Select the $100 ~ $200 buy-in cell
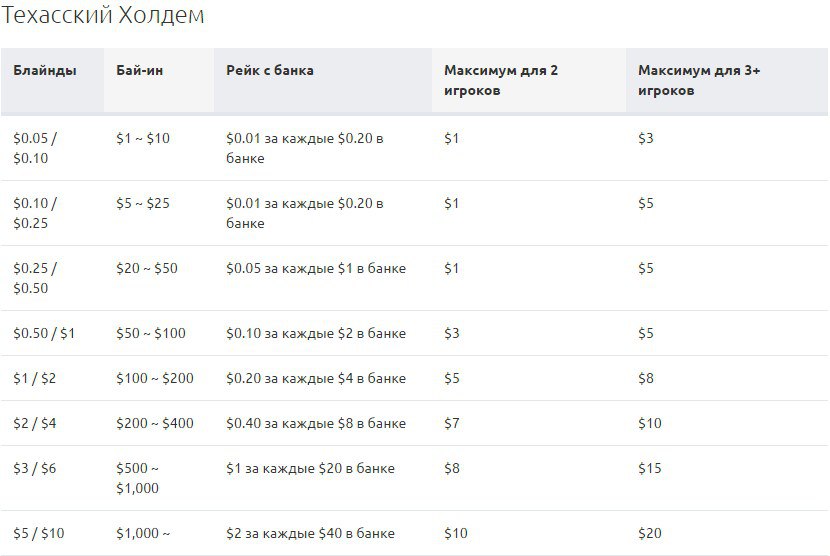This screenshot has height=556, width=830. pyautogui.click(x=155, y=379)
